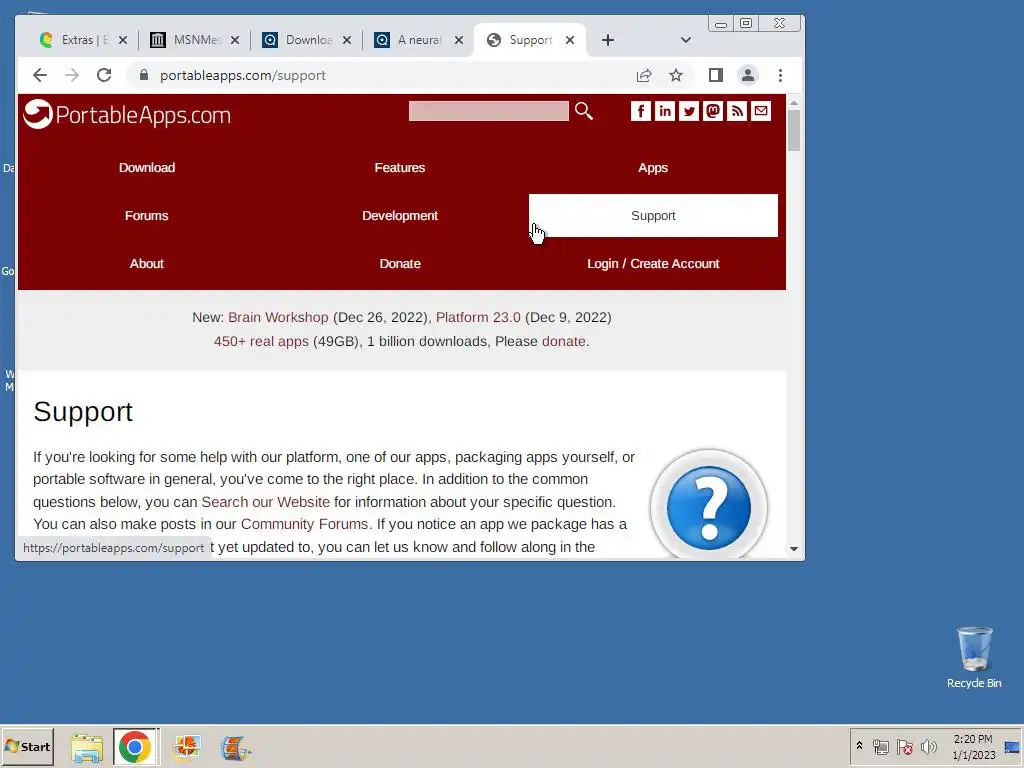
Task: Click the page scrollbar thumb
Action: coord(793,130)
